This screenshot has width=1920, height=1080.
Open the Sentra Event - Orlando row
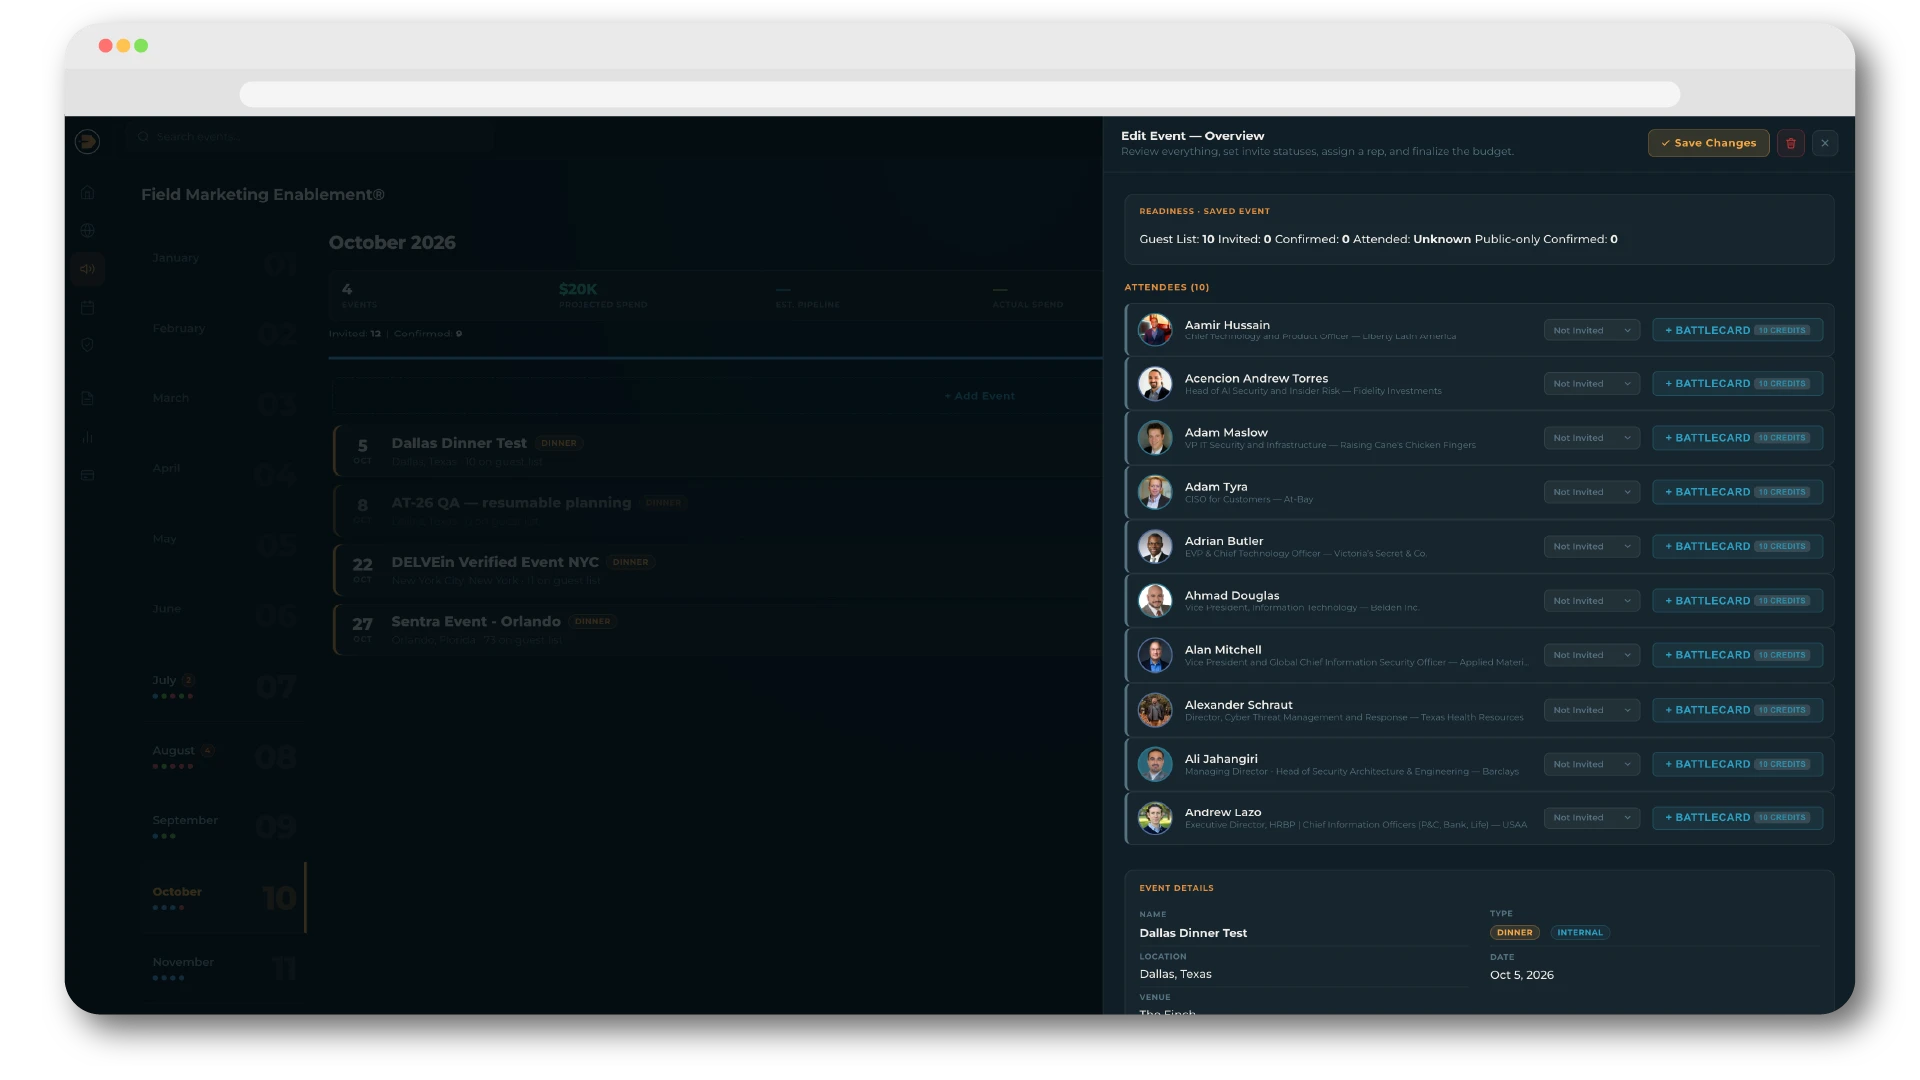(717, 629)
